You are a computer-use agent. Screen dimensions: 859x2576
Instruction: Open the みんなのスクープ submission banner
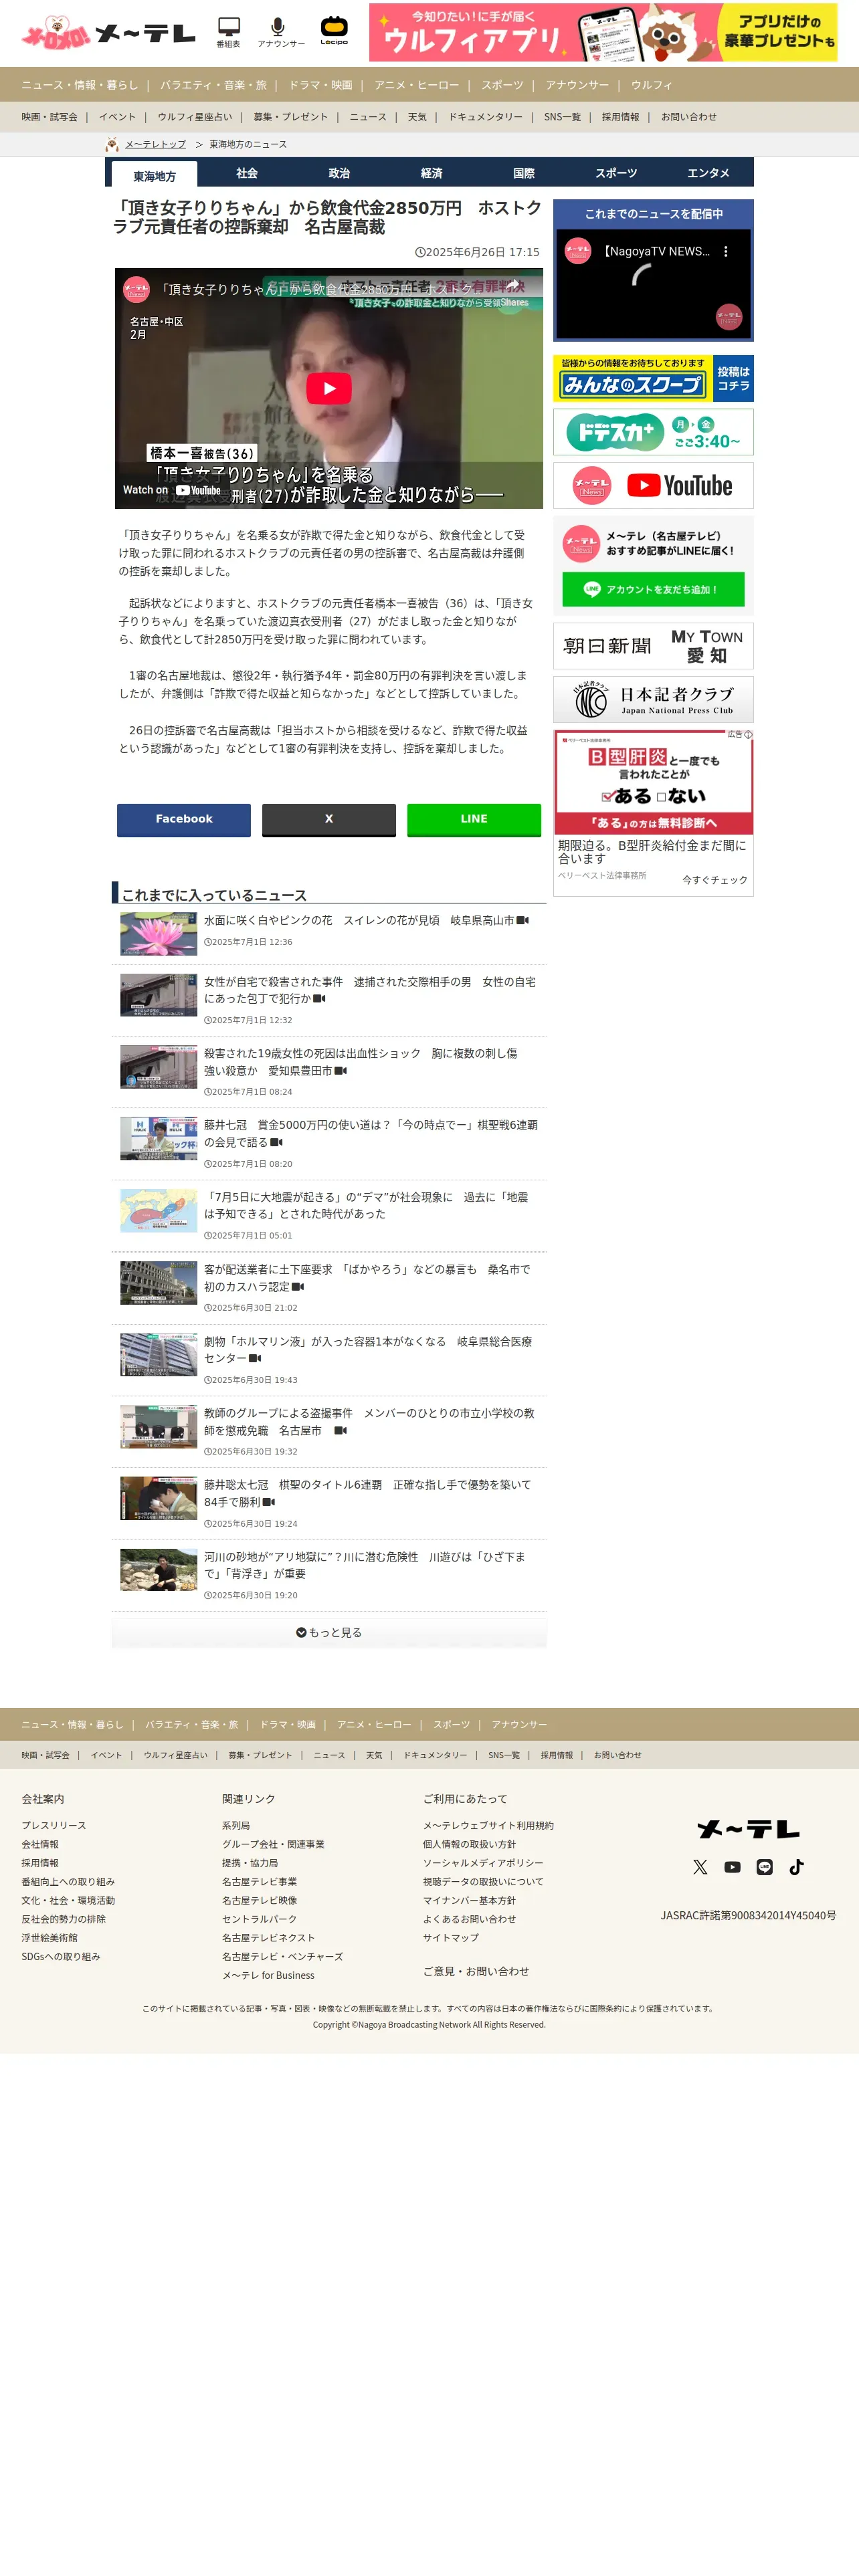point(653,378)
